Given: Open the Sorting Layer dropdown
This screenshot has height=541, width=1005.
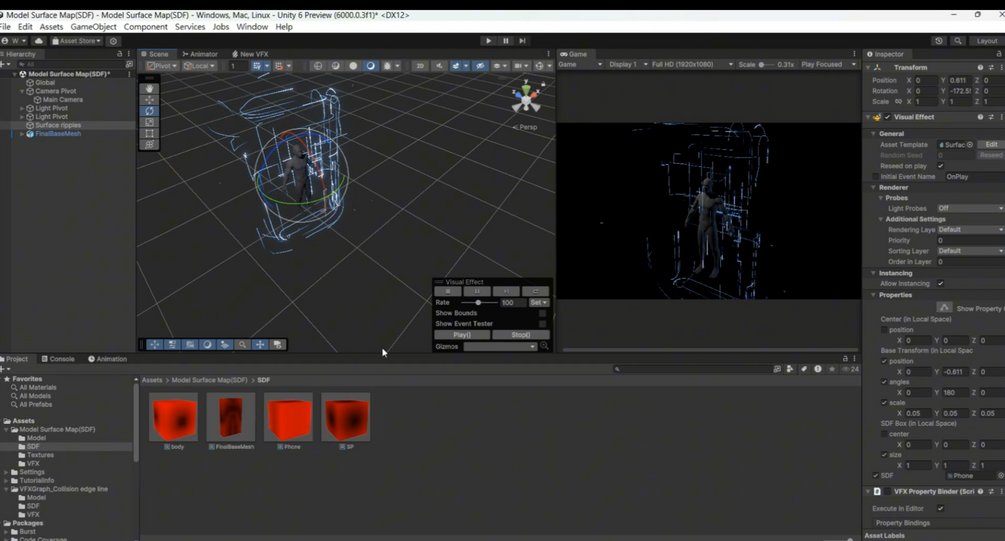Looking at the screenshot, I should (x=970, y=251).
